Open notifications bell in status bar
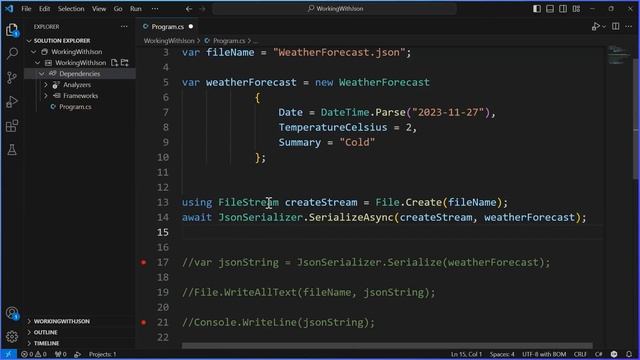The image size is (640, 360). pyautogui.click(x=629, y=354)
